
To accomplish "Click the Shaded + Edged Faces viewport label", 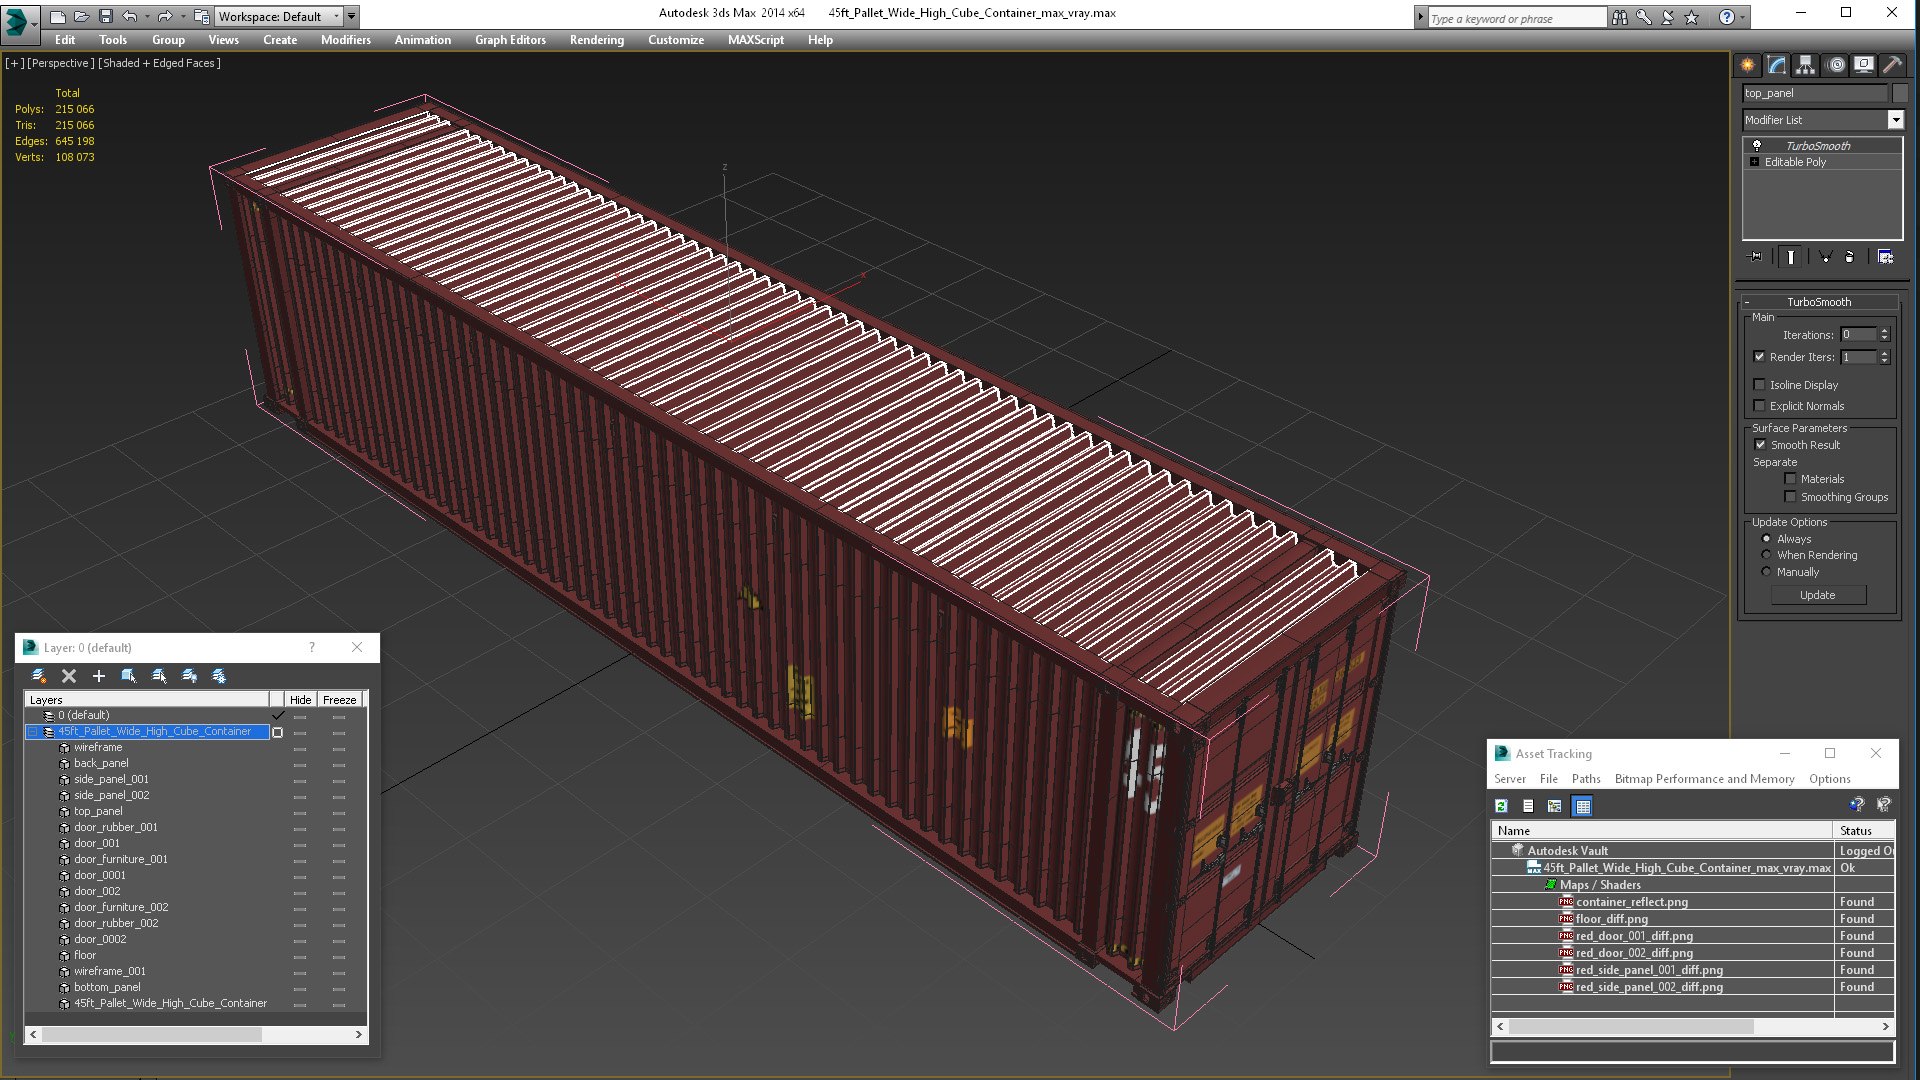I will 160,63.
